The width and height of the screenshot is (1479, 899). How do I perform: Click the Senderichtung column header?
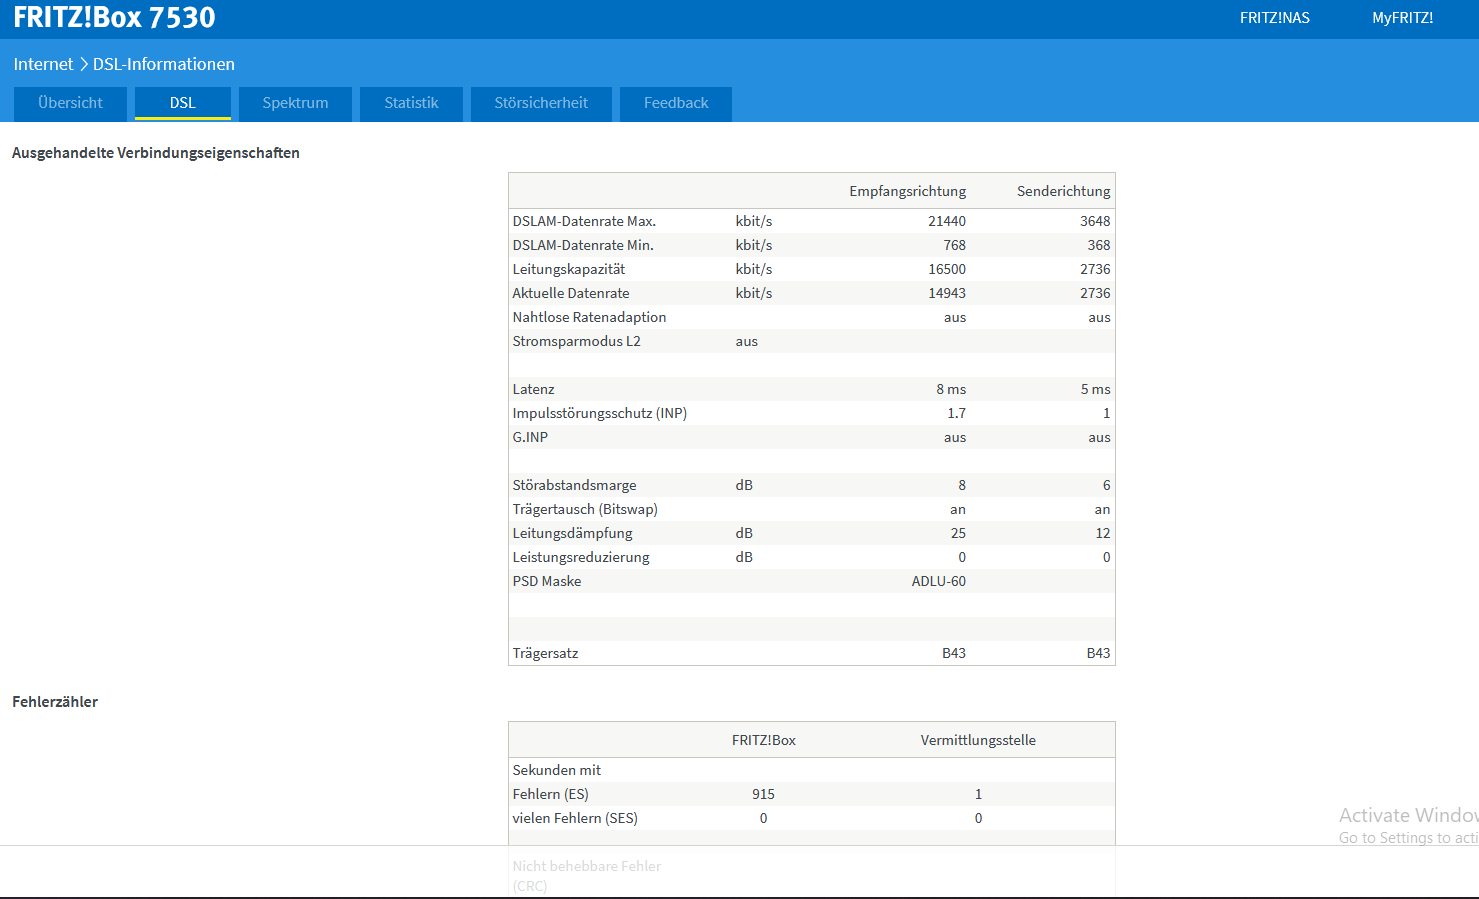click(1063, 191)
